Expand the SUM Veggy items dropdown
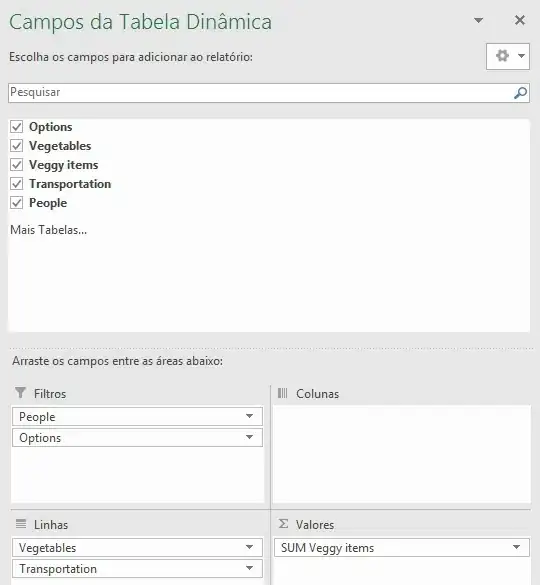Viewport: 540px width, 585px height. click(x=516, y=547)
